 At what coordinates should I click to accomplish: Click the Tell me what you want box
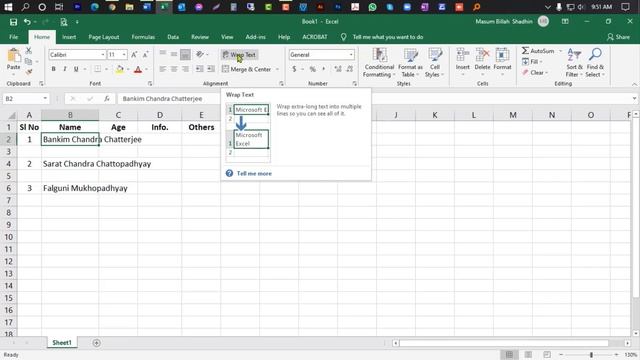(387, 37)
